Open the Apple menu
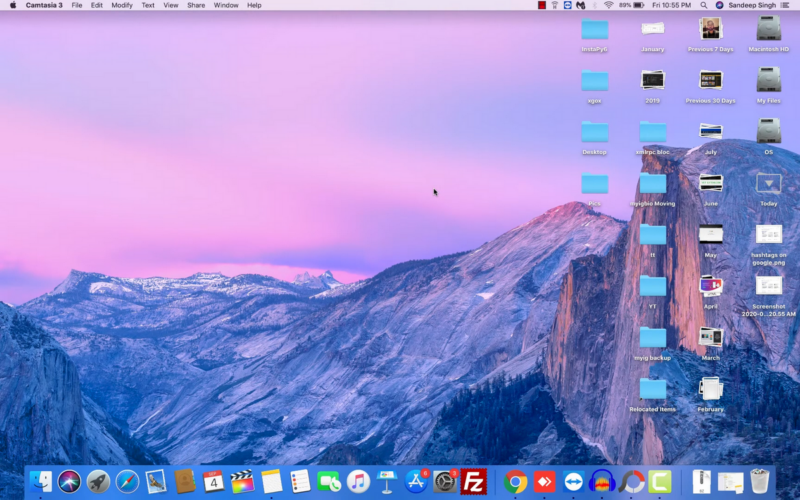The height and width of the screenshot is (500, 800). coord(13,5)
